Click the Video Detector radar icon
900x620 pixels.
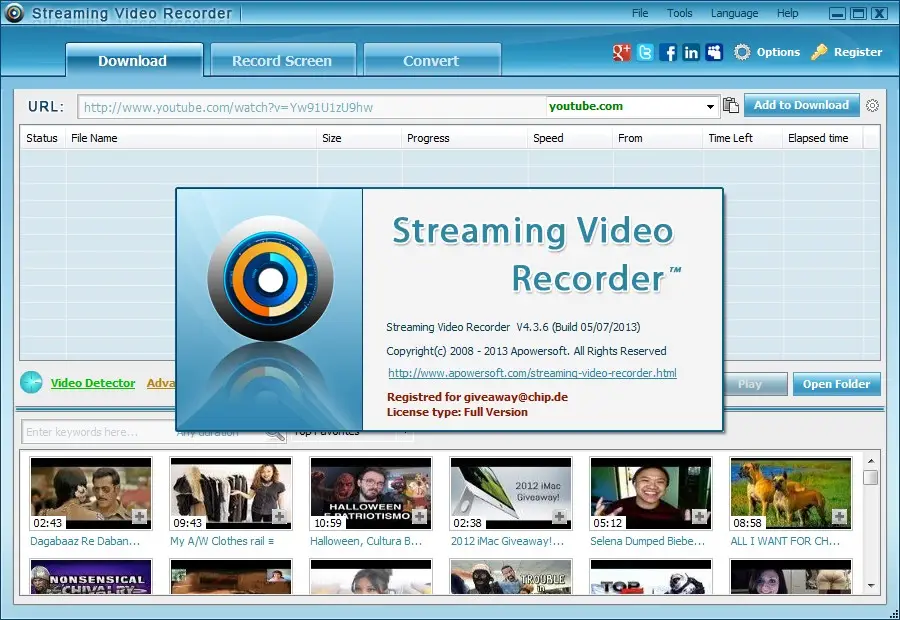coord(32,382)
